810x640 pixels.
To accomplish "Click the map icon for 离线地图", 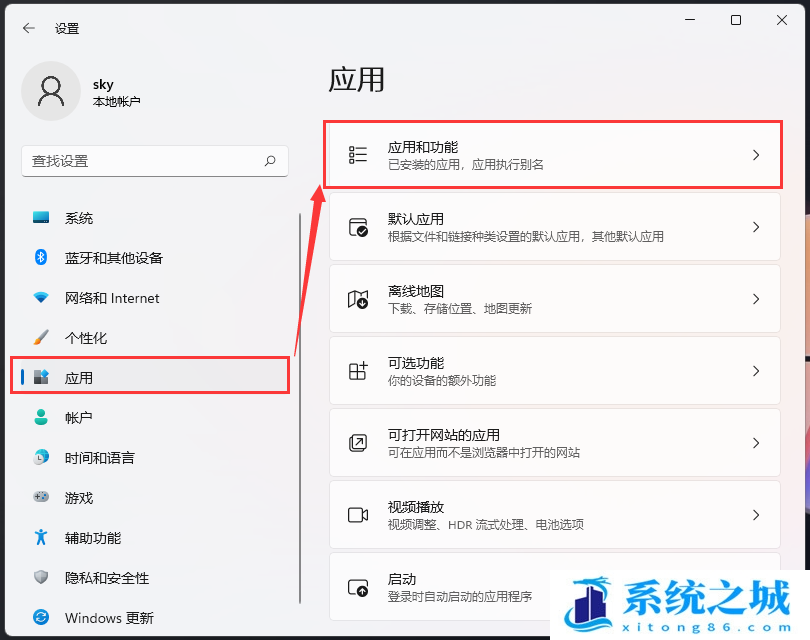I will (x=357, y=299).
